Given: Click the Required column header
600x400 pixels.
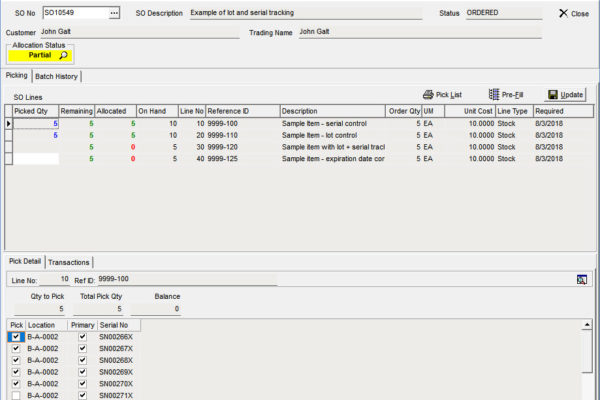Looking at the screenshot, I should (564, 111).
